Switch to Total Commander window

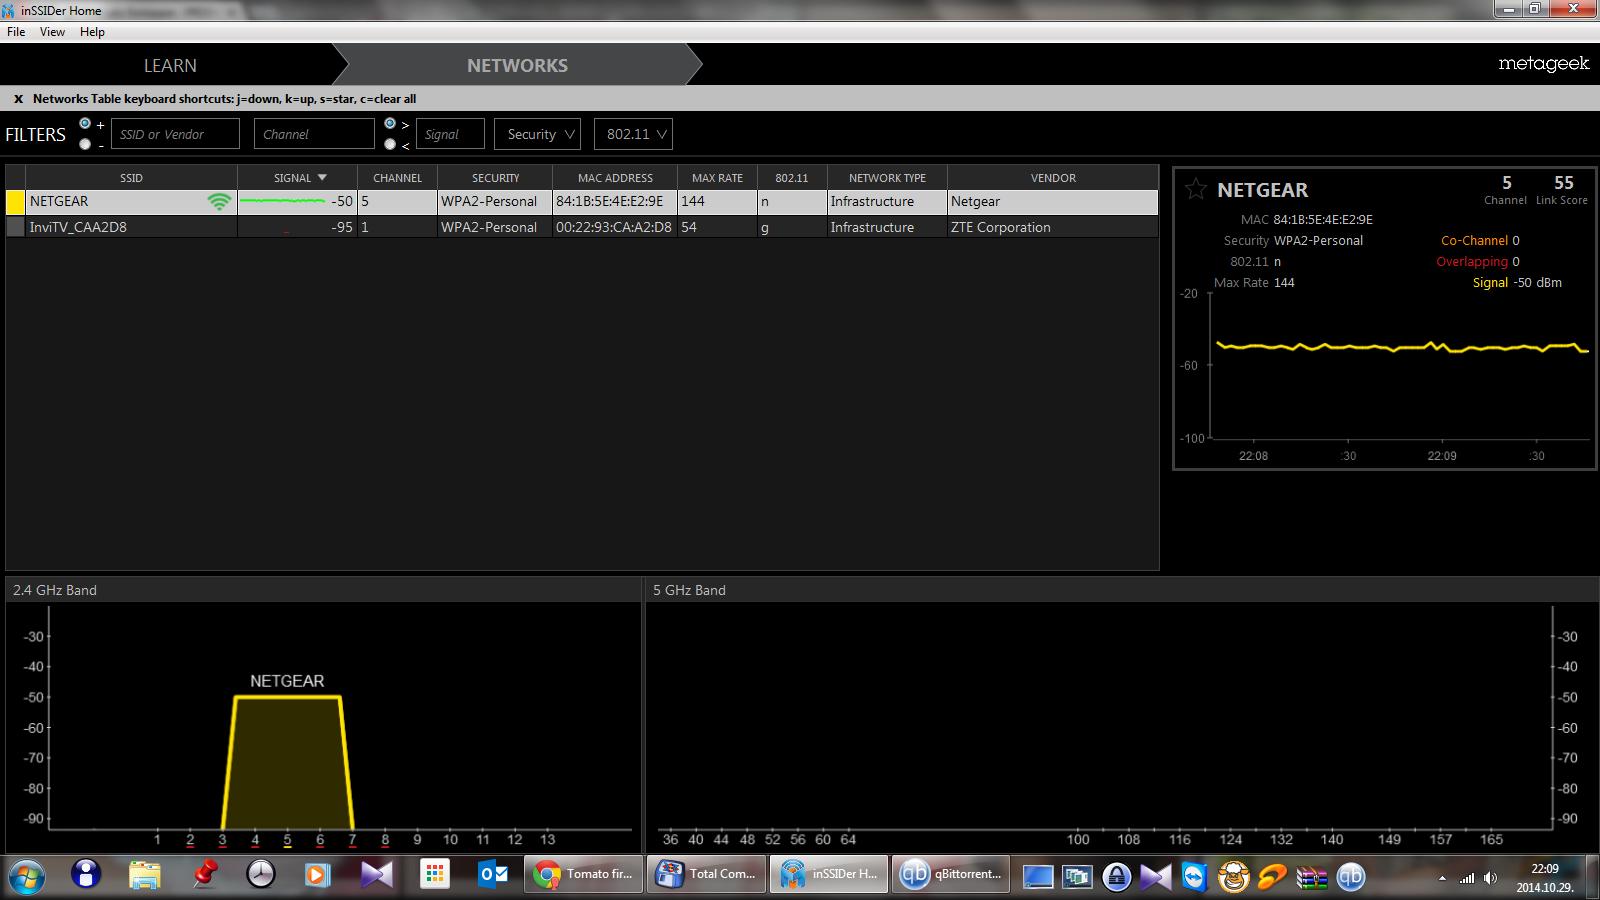pyautogui.click(x=707, y=875)
